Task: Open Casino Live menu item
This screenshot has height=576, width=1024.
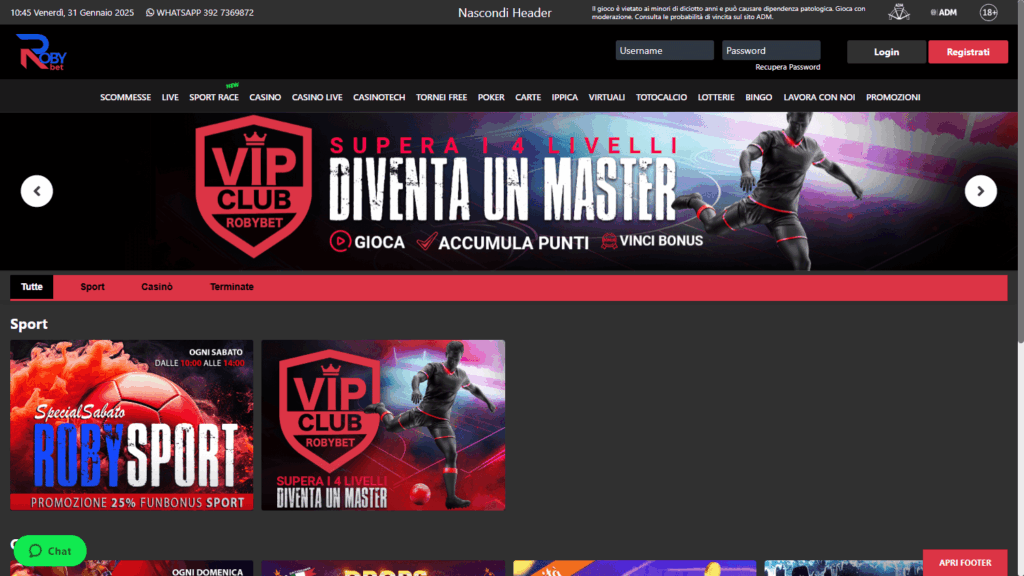Action: (317, 97)
